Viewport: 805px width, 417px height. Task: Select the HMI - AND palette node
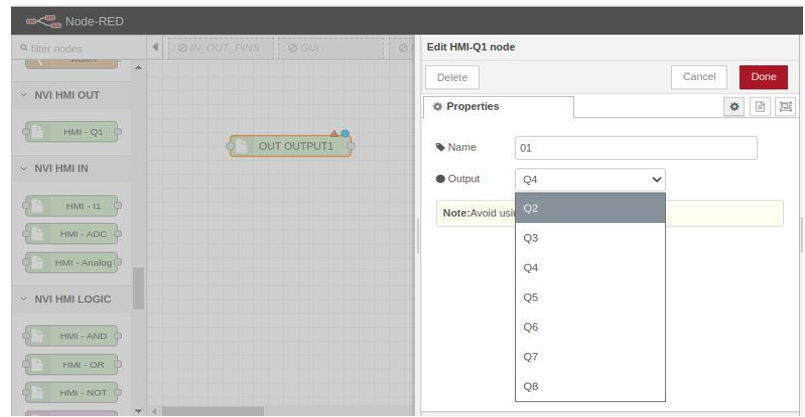pyautogui.click(x=70, y=336)
